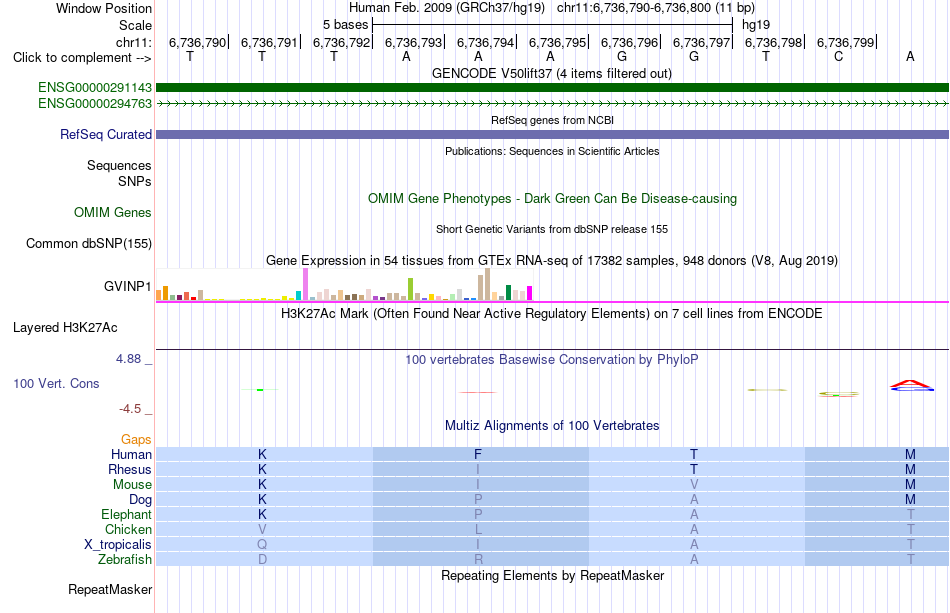Click the tall pink bar in GTEx chart
This screenshot has height=613, width=950.
click(305, 284)
